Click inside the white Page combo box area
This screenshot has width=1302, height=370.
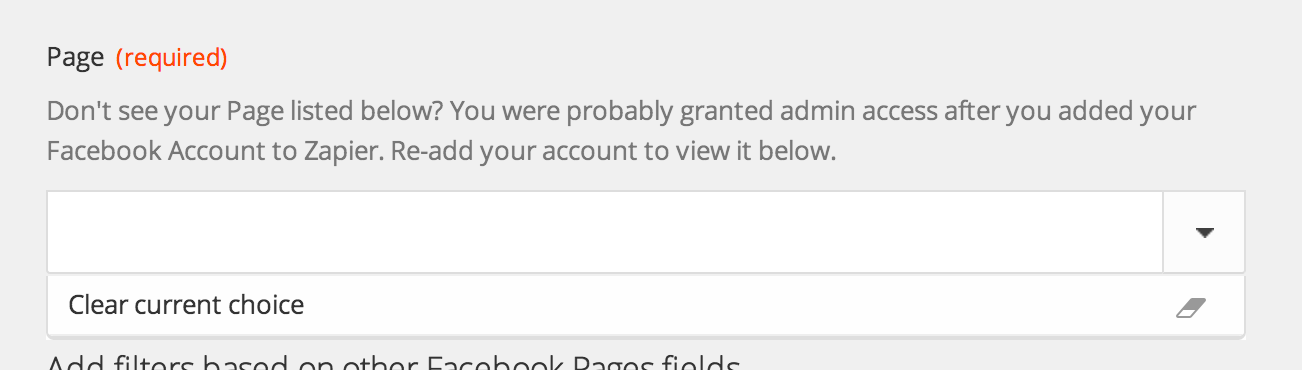605,232
